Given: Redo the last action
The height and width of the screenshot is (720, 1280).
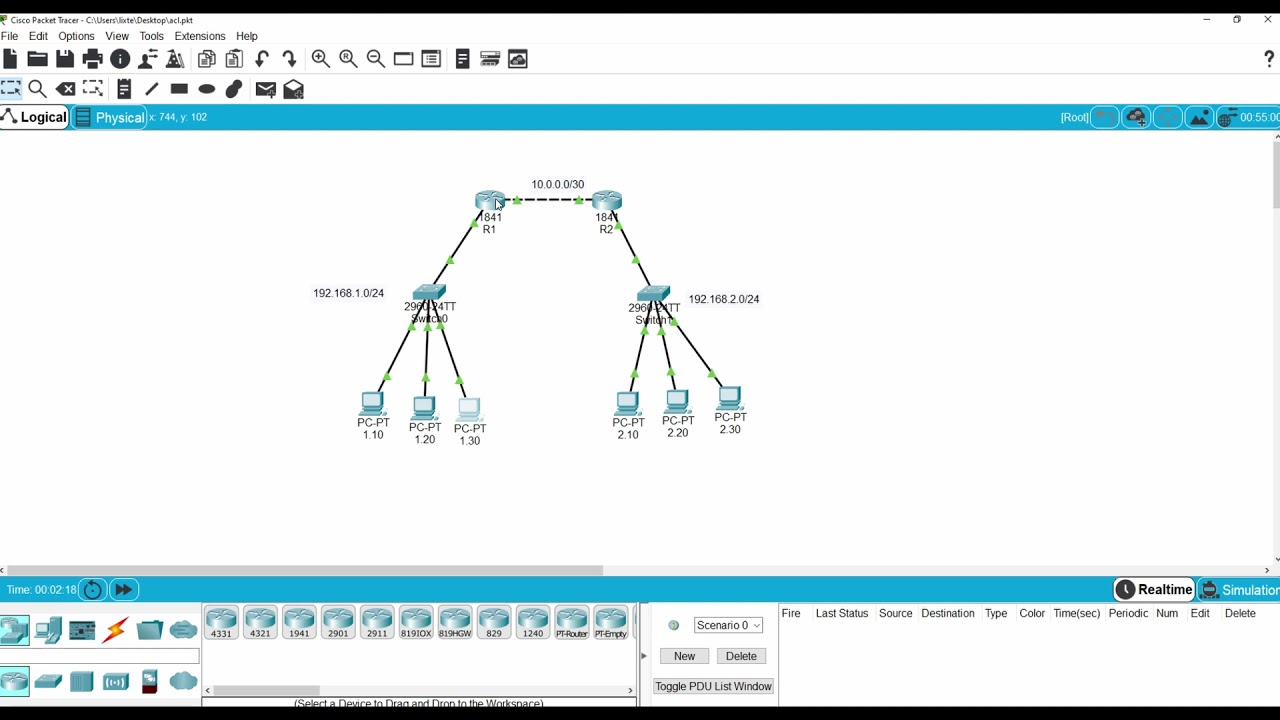Looking at the screenshot, I should [x=289, y=59].
